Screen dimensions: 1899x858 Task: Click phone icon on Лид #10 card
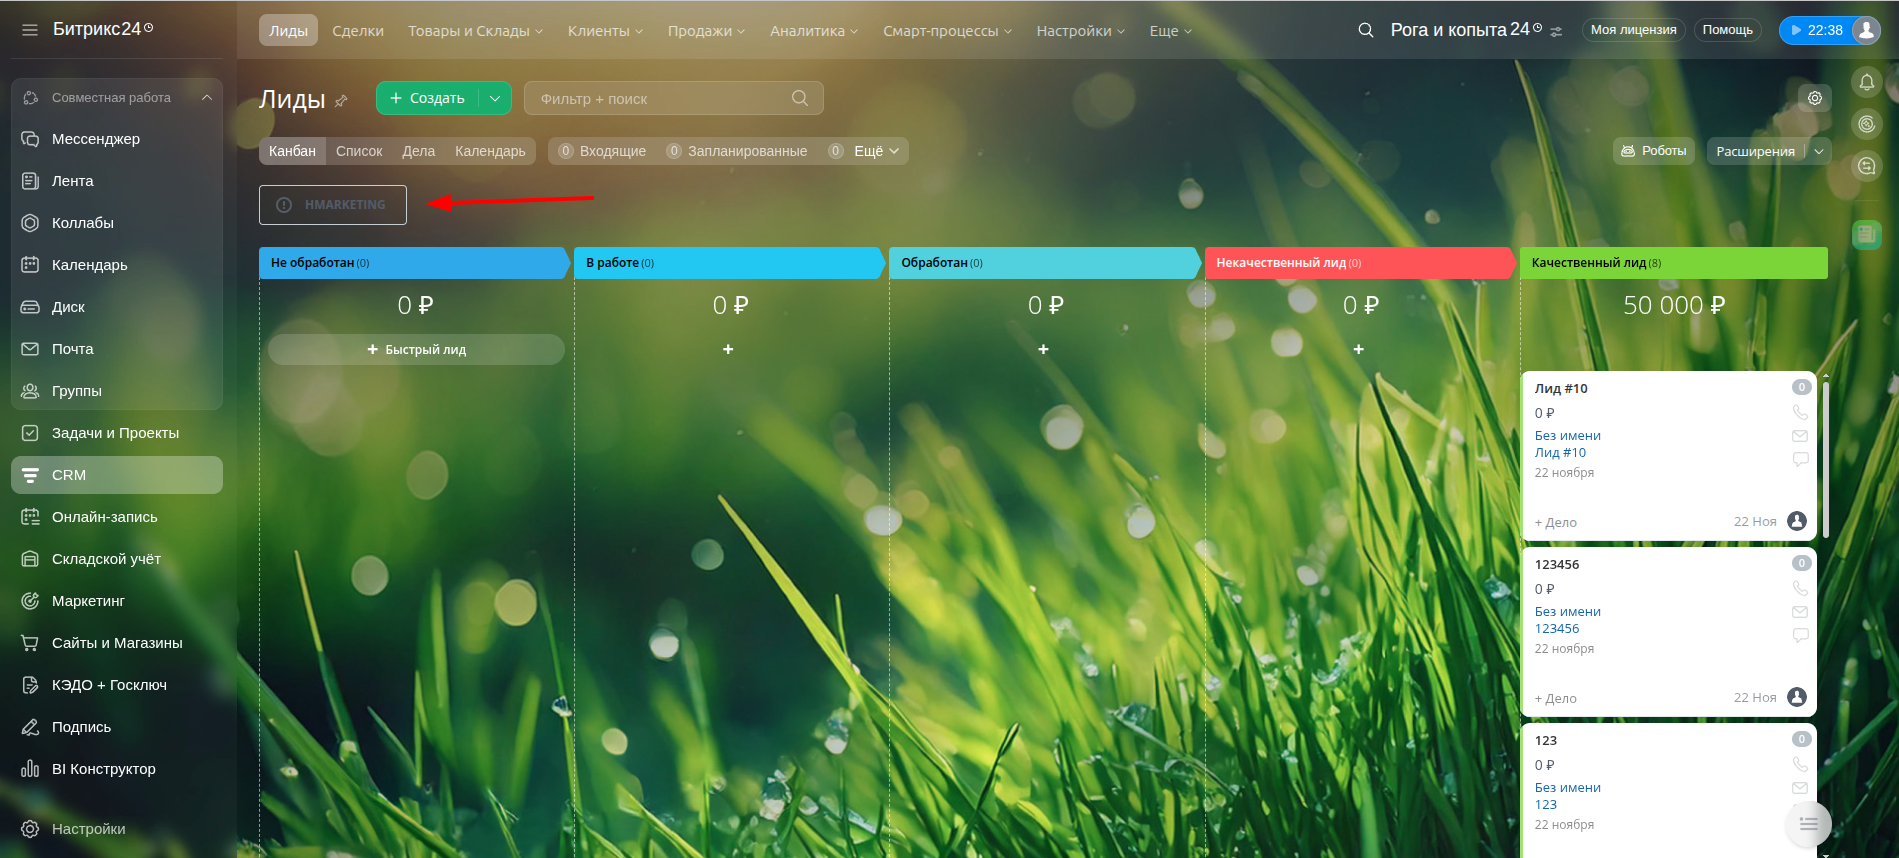click(x=1799, y=412)
